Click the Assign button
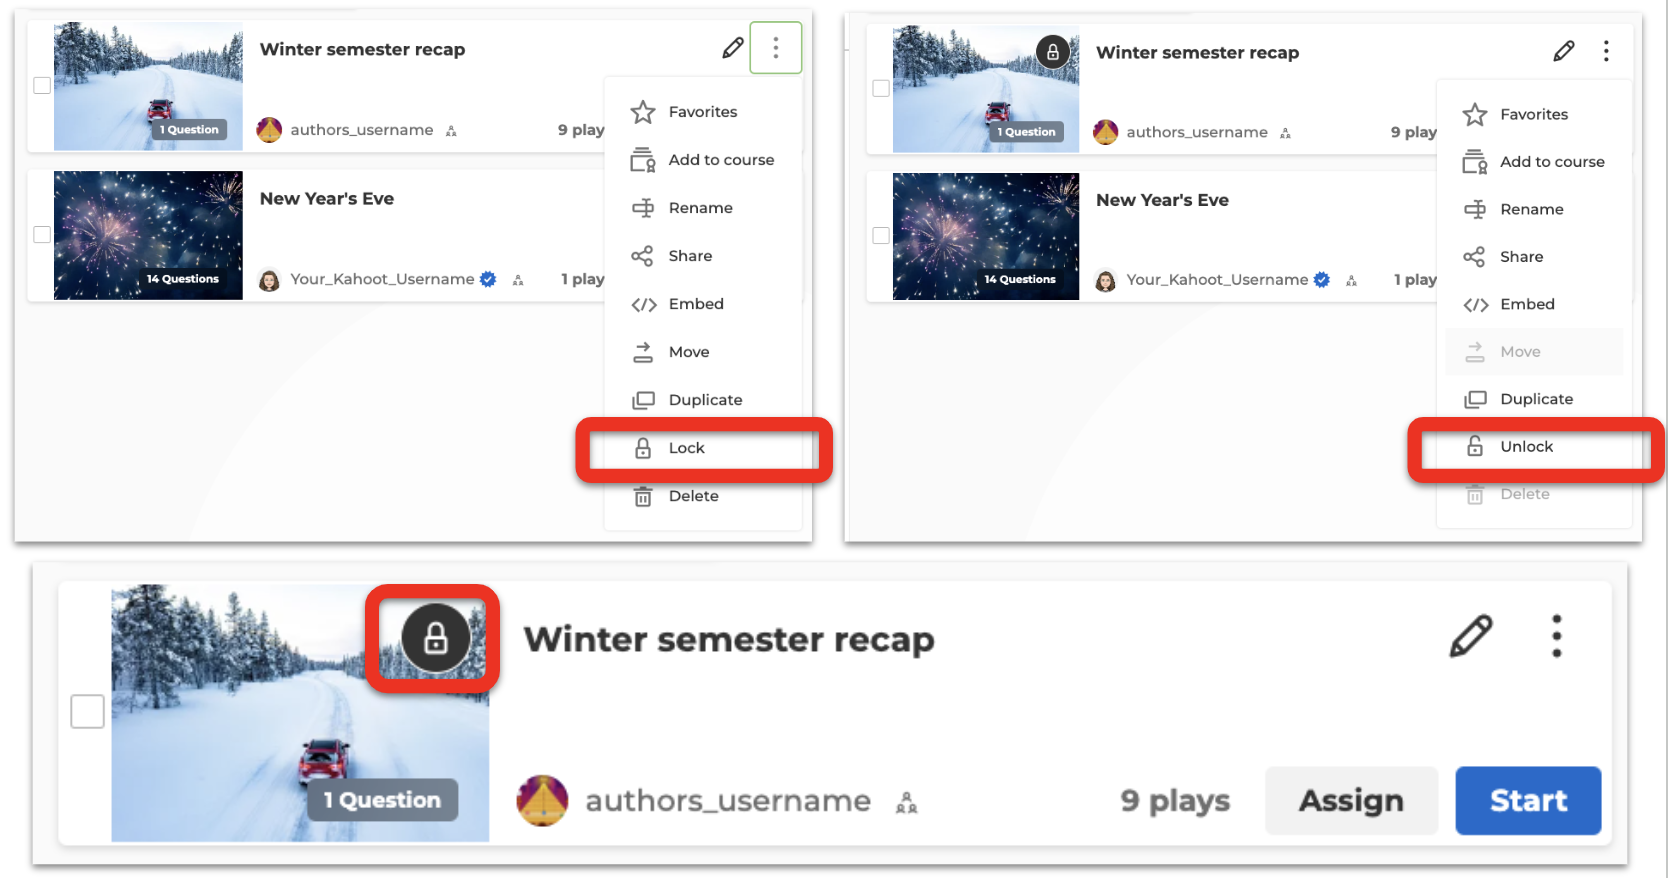The image size is (1668, 878). 1351,801
